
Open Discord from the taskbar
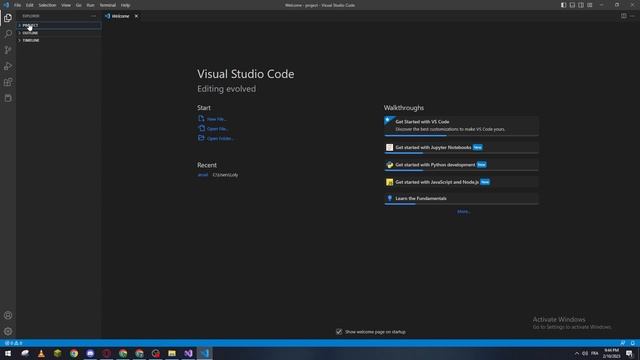(x=90, y=353)
